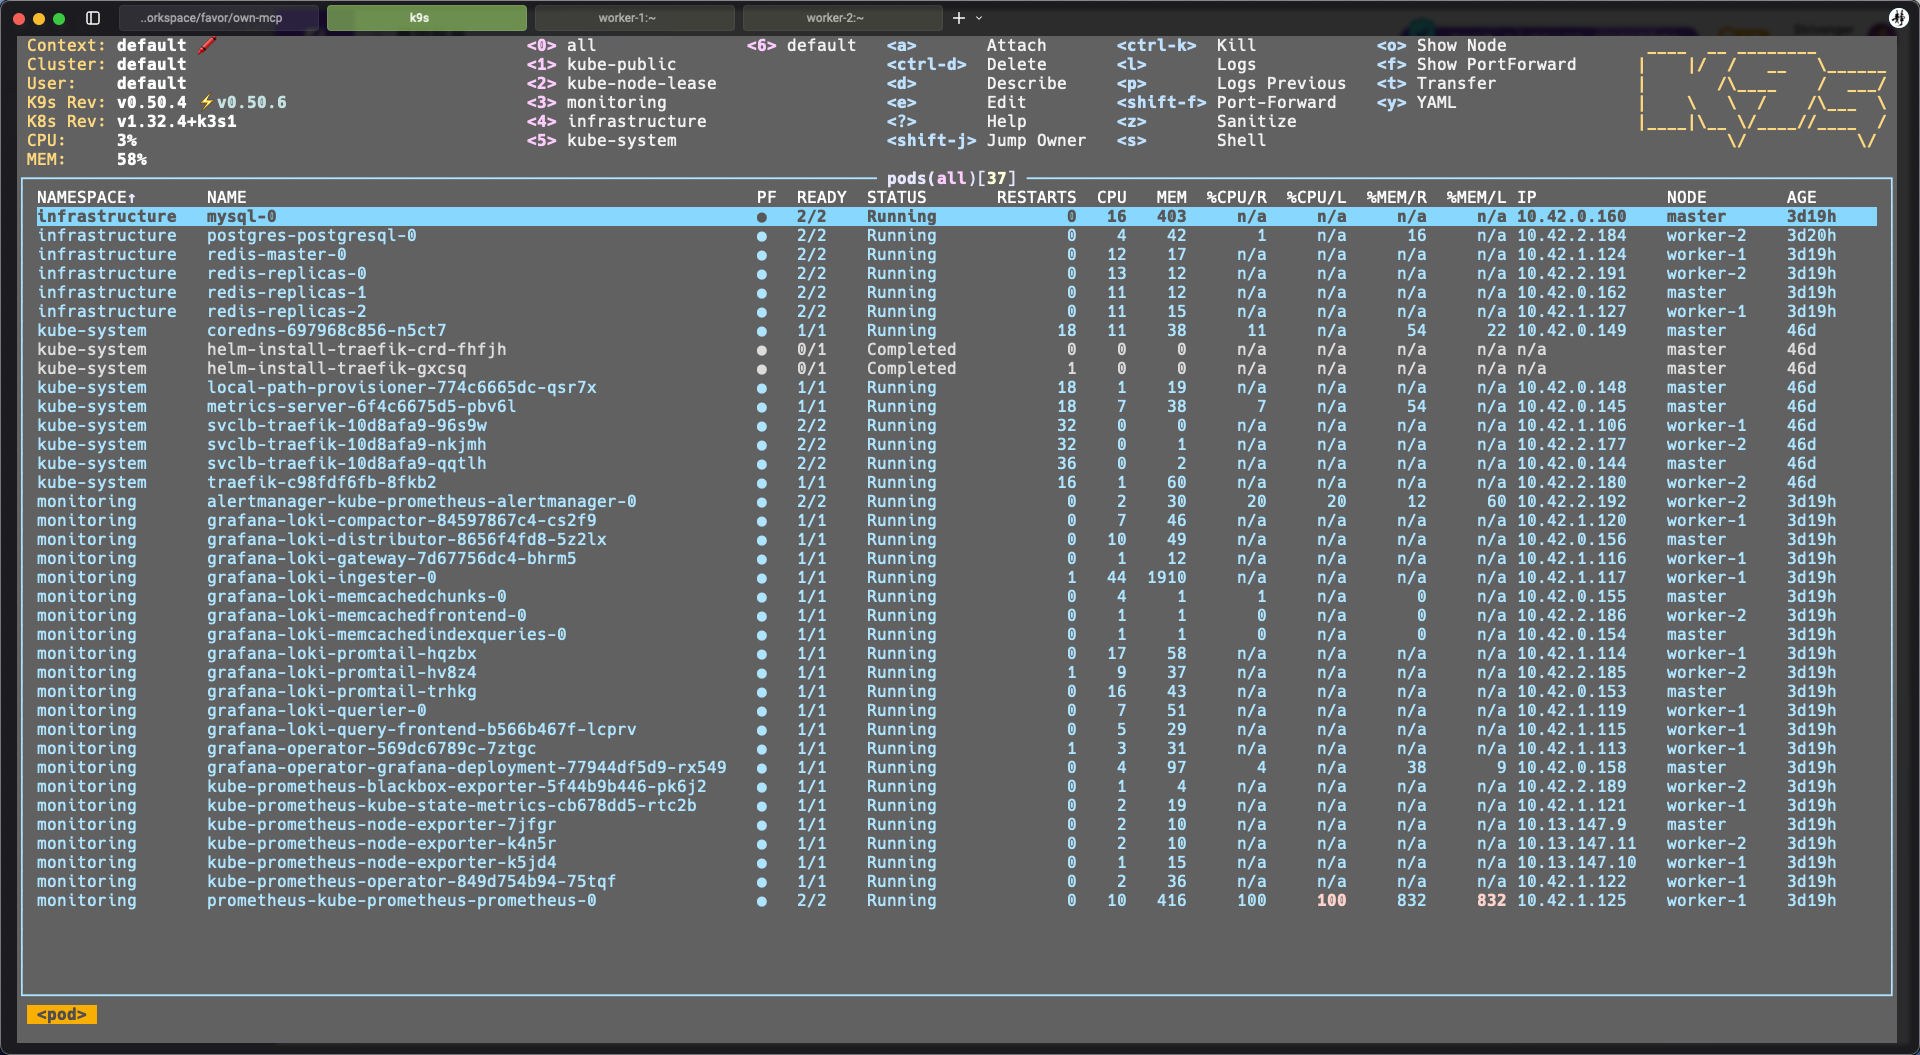Click the K8s Rev v1.32.4+k3s1 value
This screenshot has height=1055, width=1920.
pyautogui.click(x=176, y=122)
